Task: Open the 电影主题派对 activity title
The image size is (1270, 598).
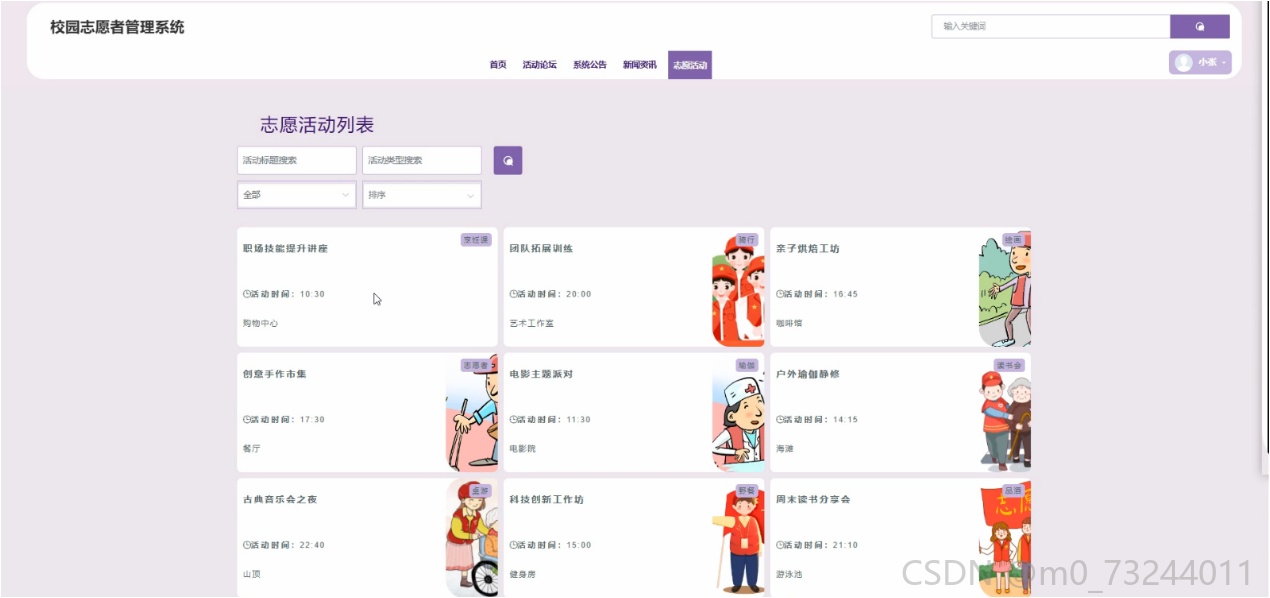Action: (x=541, y=374)
